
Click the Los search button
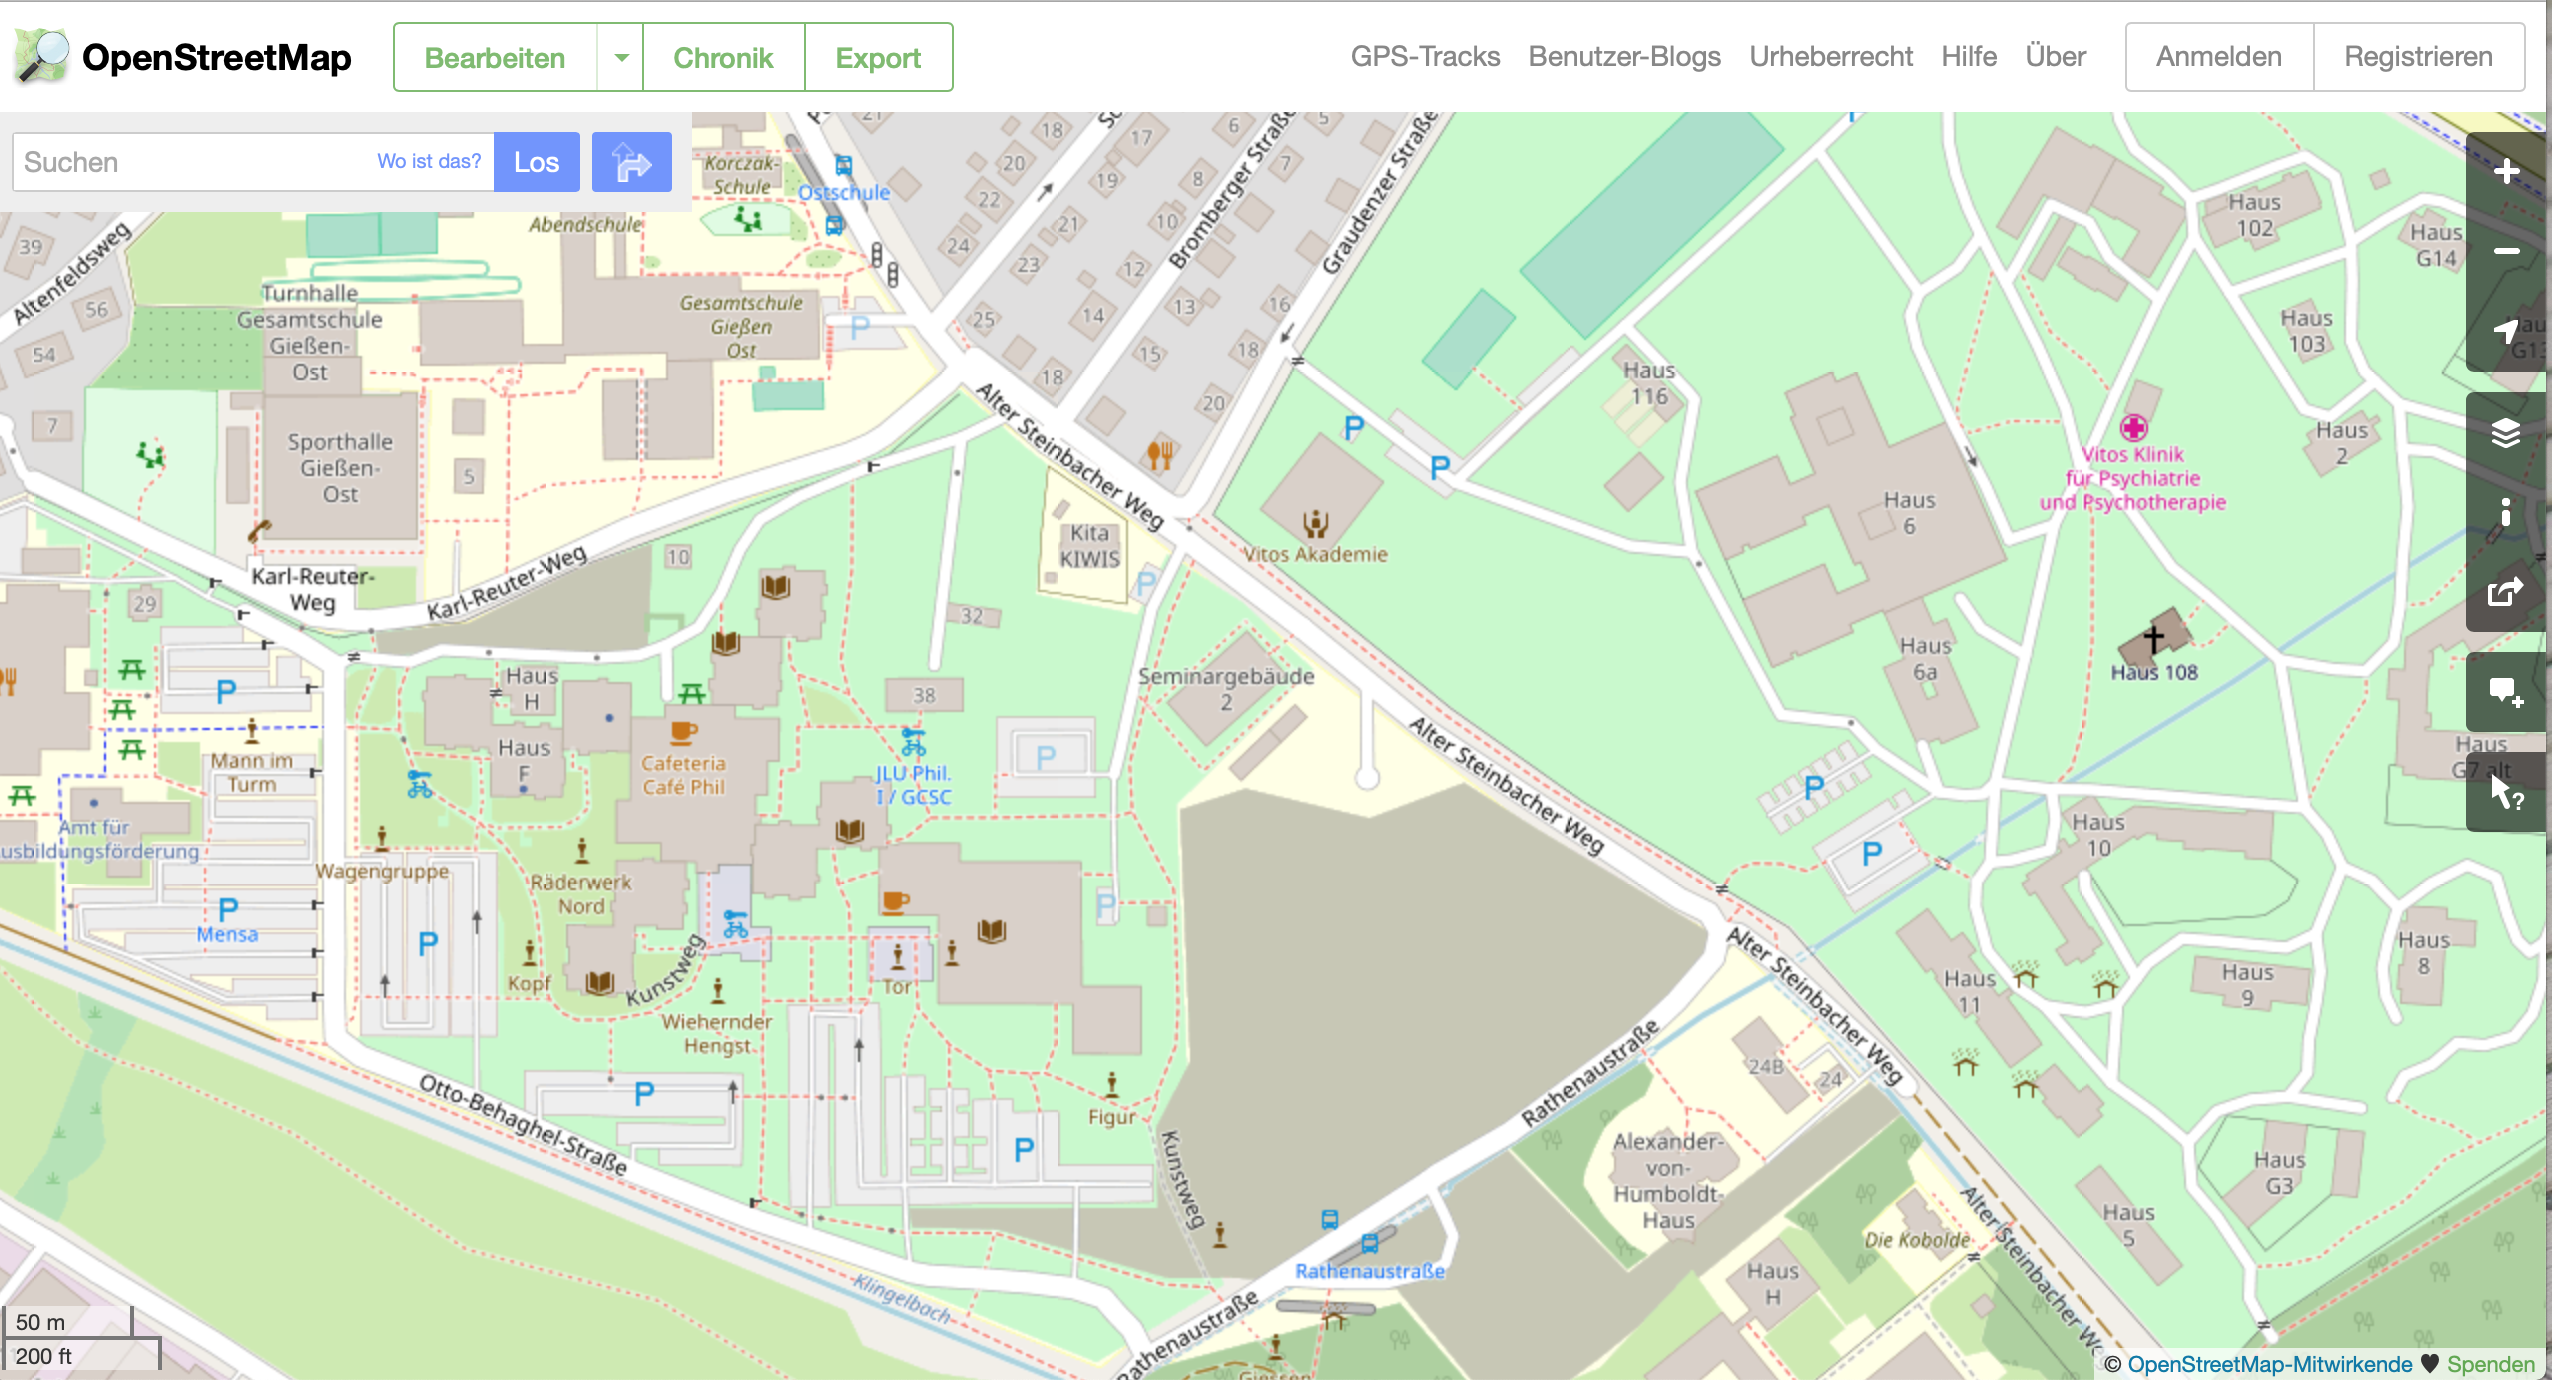click(x=536, y=162)
